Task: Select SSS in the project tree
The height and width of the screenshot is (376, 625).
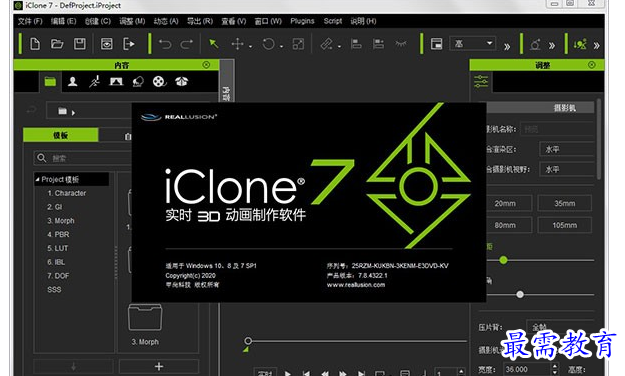Action: (x=54, y=289)
